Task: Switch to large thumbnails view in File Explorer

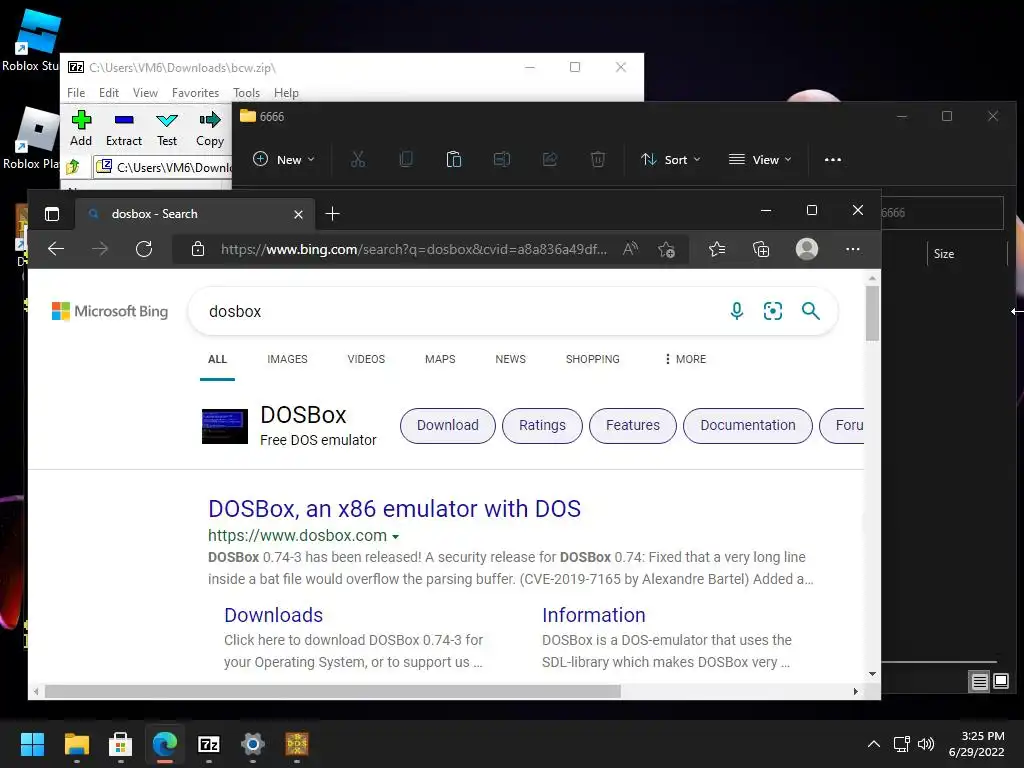Action: 1000,682
